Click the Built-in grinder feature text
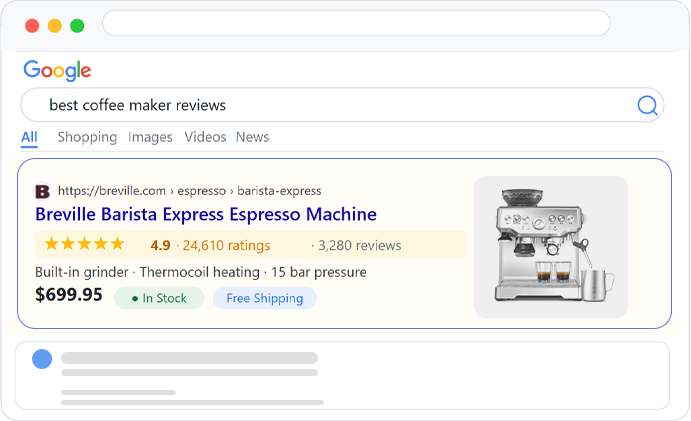Viewport: 691px width, 421px height. (82, 272)
